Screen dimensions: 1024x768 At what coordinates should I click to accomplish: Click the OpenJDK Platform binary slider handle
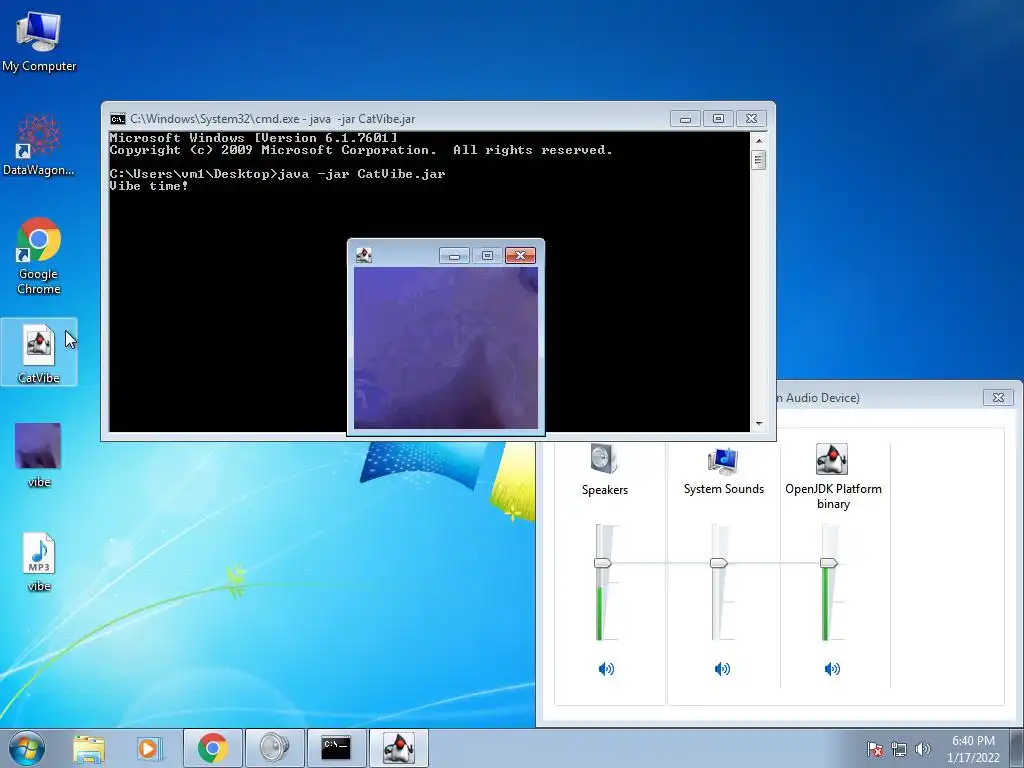[829, 563]
